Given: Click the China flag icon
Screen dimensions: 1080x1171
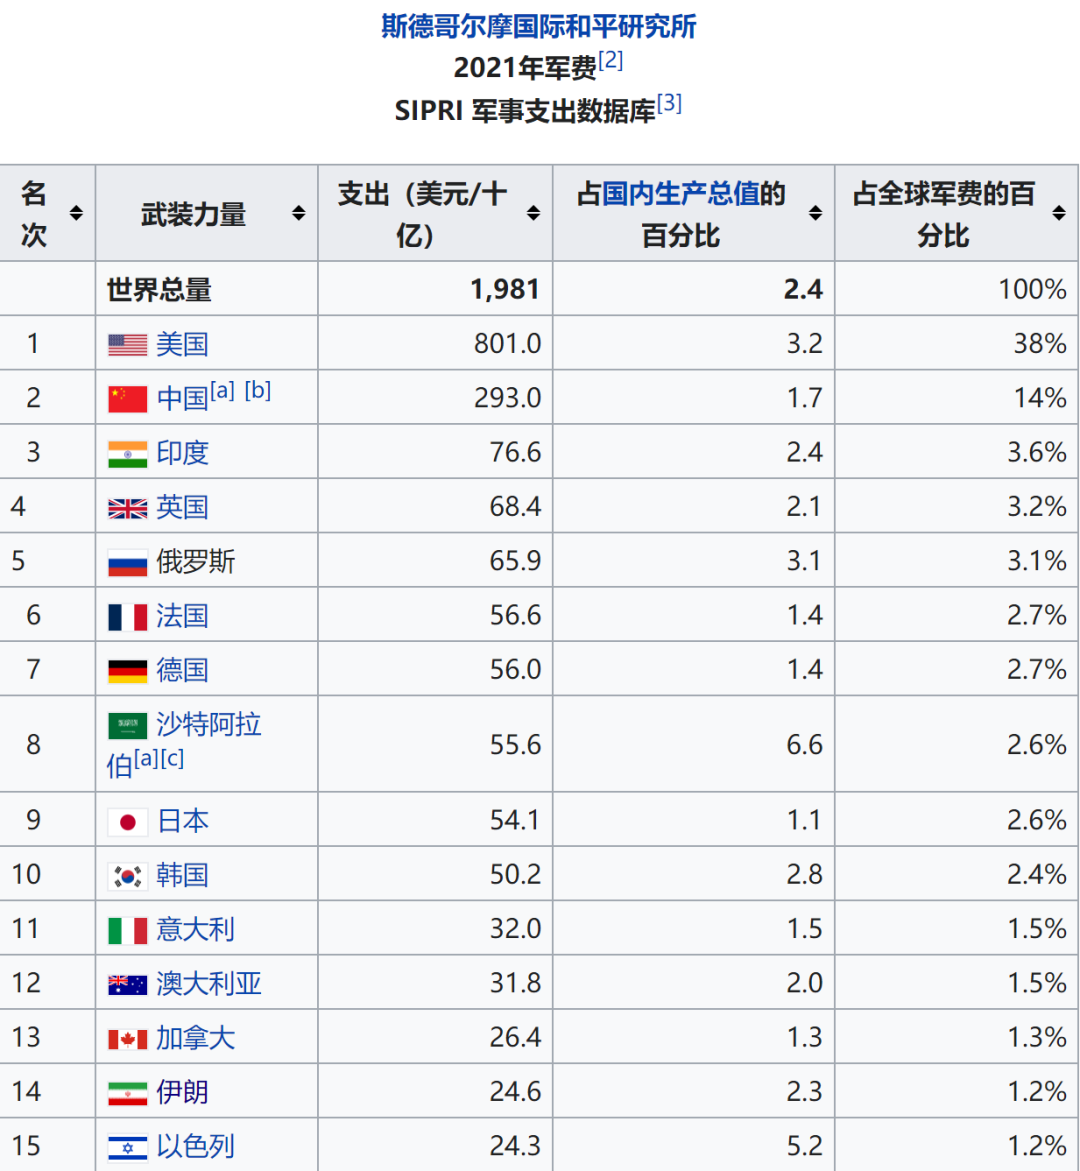Looking at the screenshot, I should point(128,399).
